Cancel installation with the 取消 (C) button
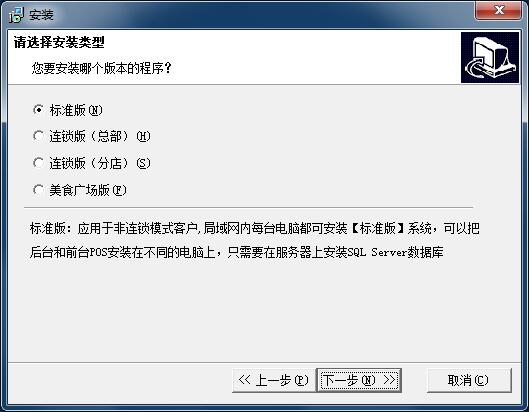This screenshot has width=529, height=412. click(x=469, y=380)
